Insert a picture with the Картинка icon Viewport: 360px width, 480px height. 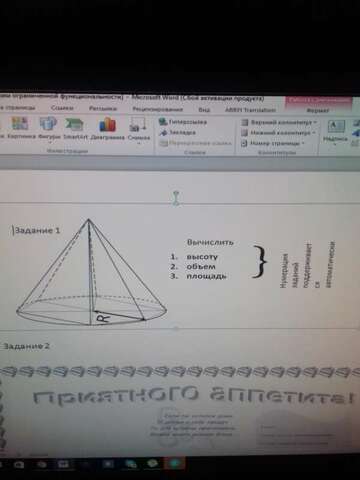click(21, 128)
